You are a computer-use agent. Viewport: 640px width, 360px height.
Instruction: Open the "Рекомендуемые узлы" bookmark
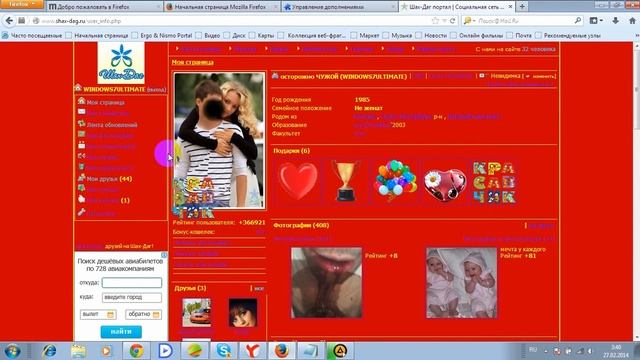pyautogui.click(x=568, y=36)
